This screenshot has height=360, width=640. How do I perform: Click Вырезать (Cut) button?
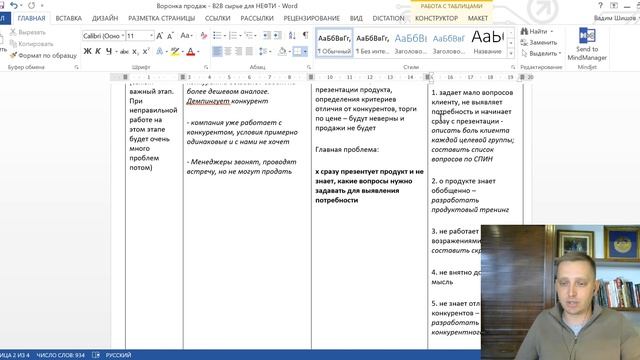pyautogui.click(x=28, y=32)
